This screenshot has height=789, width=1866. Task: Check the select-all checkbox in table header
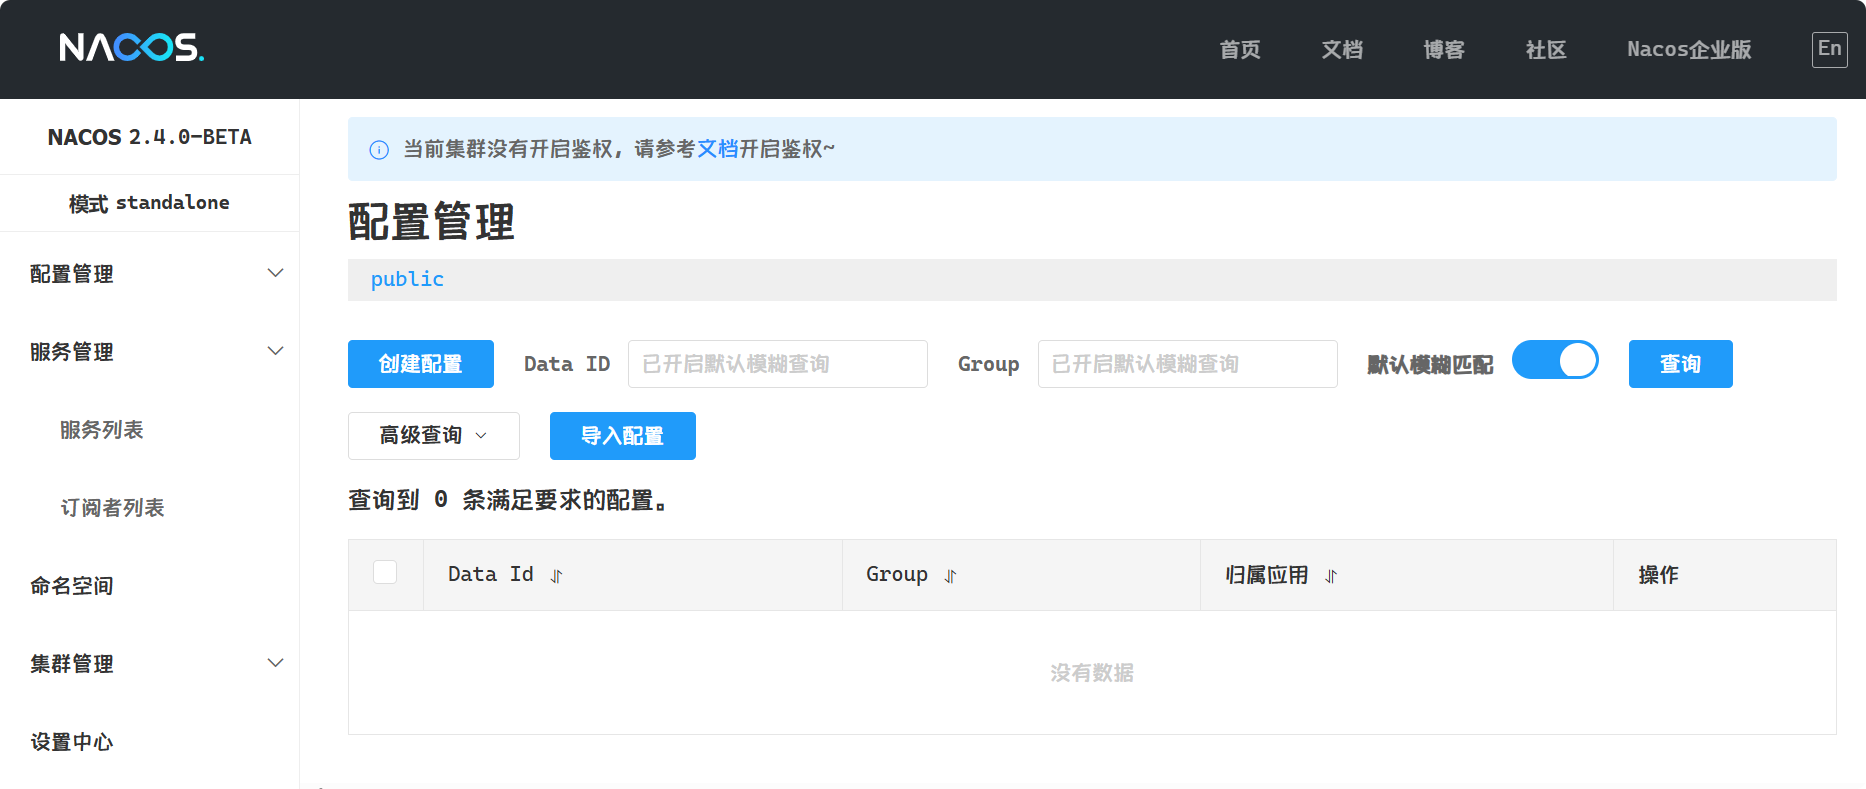385,572
